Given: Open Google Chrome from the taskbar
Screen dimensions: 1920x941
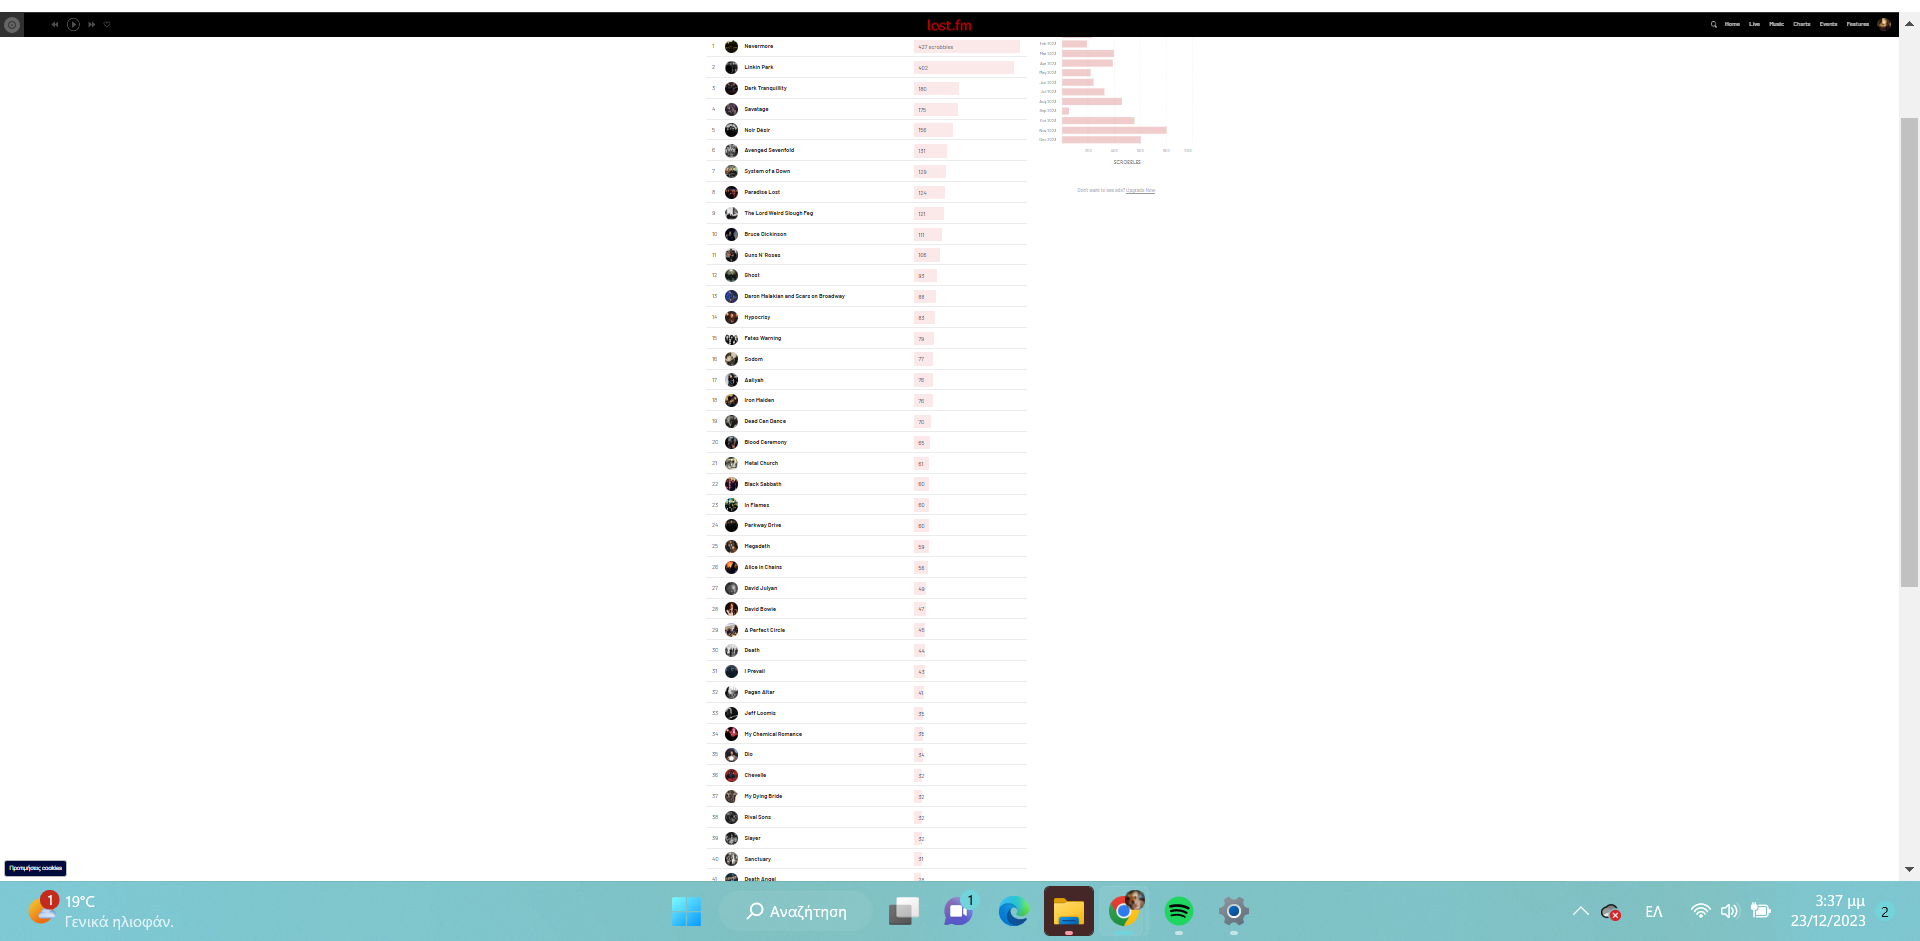Looking at the screenshot, I should point(1124,911).
